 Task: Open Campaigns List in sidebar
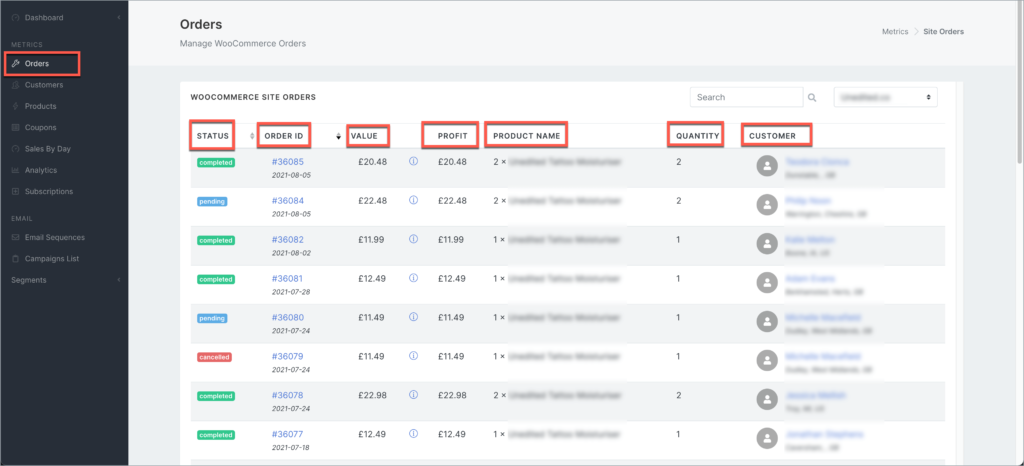(52, 259)
